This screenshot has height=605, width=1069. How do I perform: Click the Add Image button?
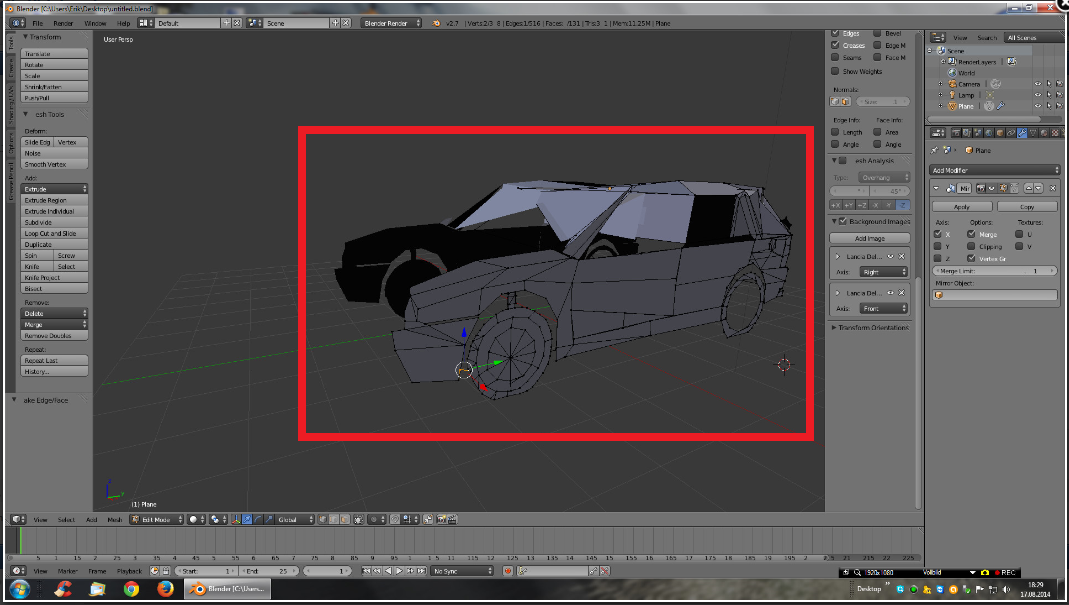869,238
